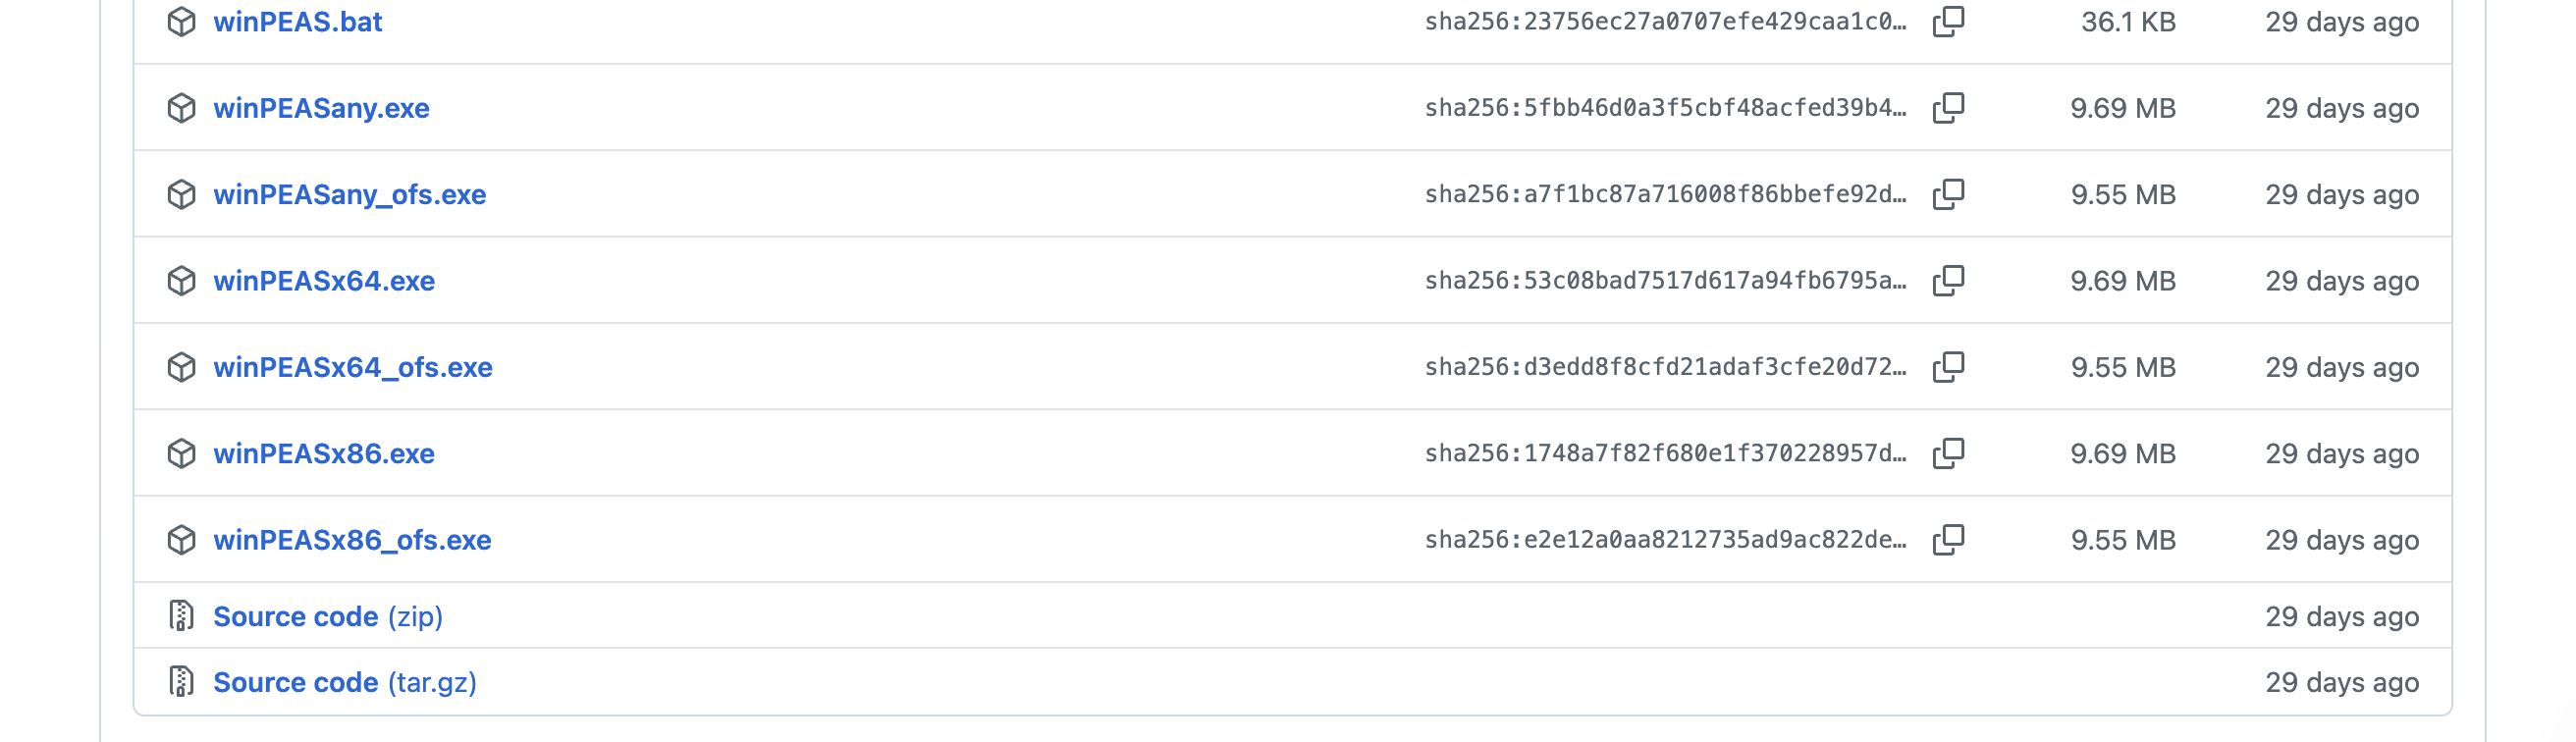Click the package icon beside winPEASx64.exe
This screenshot has height=742, width=2576.
pyautogui.click(x=181, y=281)
